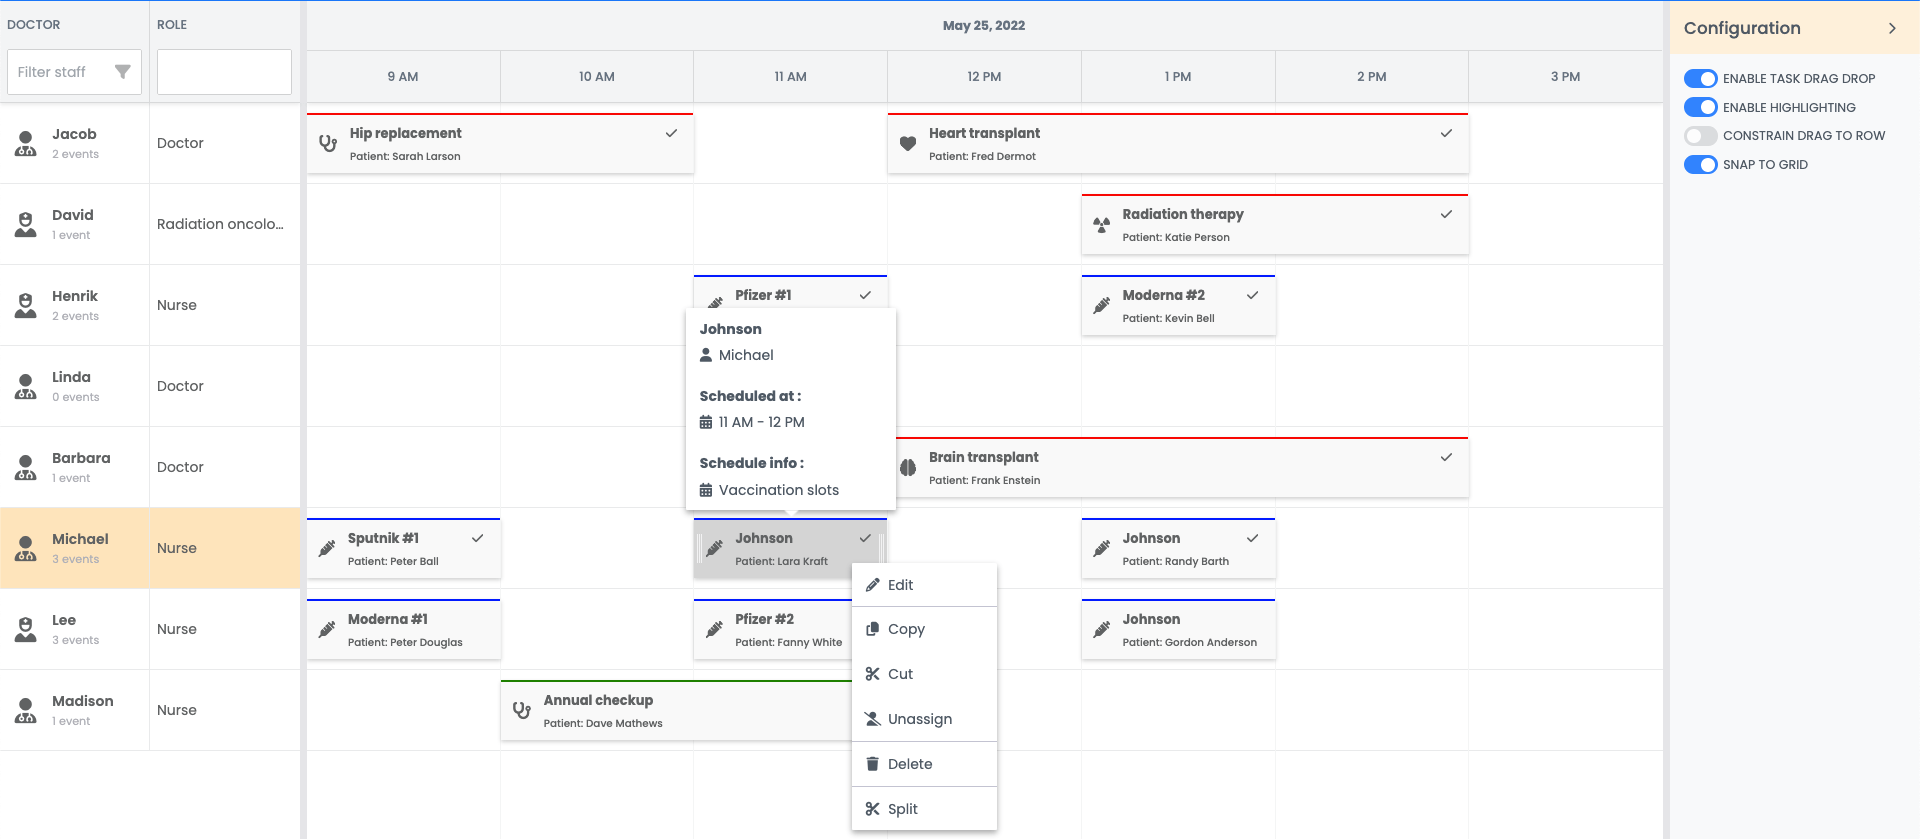Click the brain icon on Brain transplant event
Viewport: 1920px width, 839px height.
908,467
